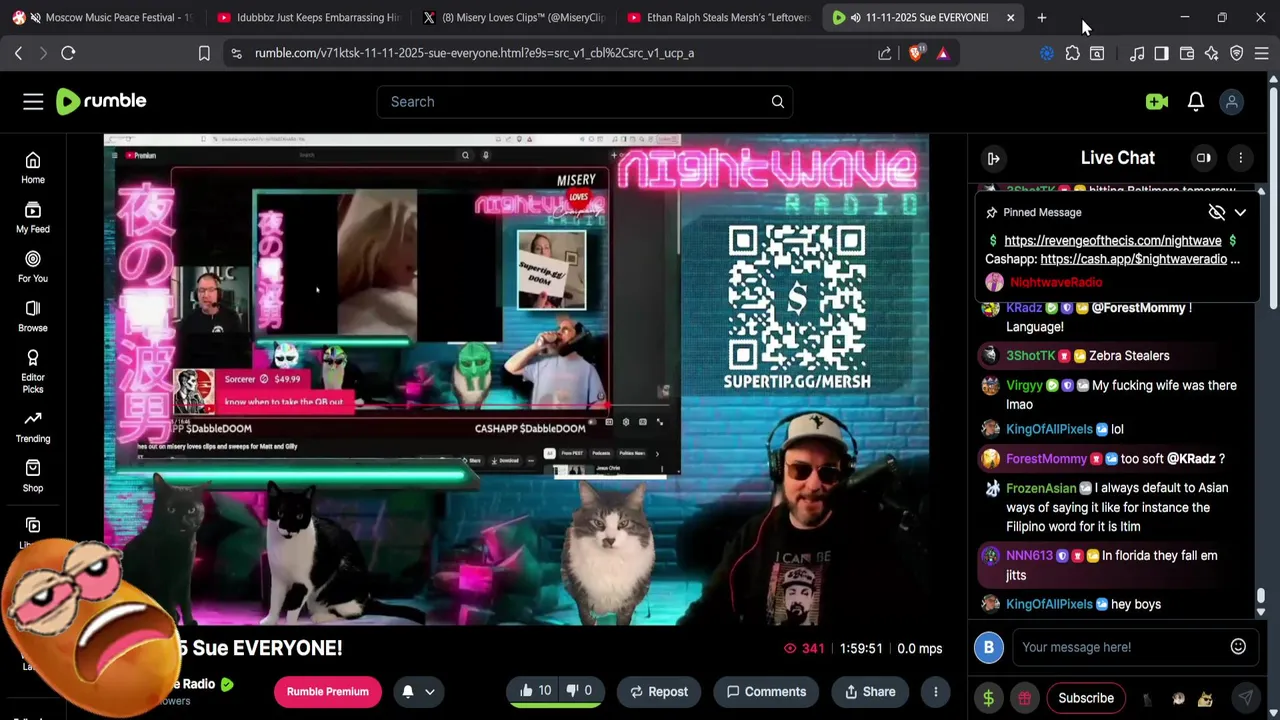Click NightwaveRadio username in pinned message
The image size is (1280, 720).
1056,282
